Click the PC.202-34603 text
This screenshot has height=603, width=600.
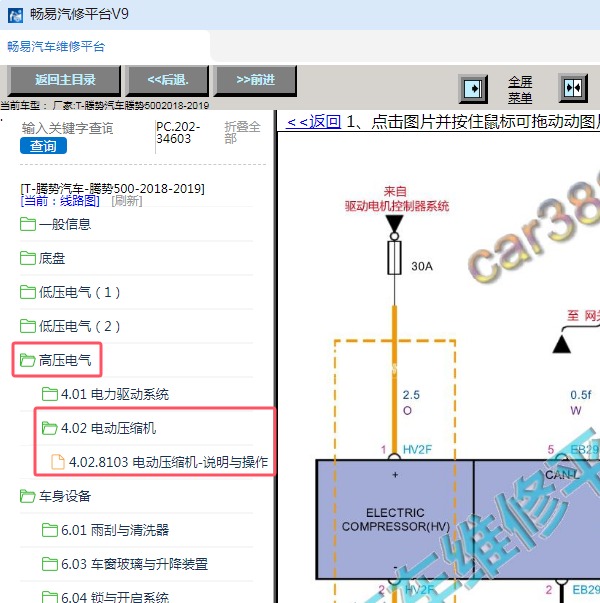[x=178, y=132]
